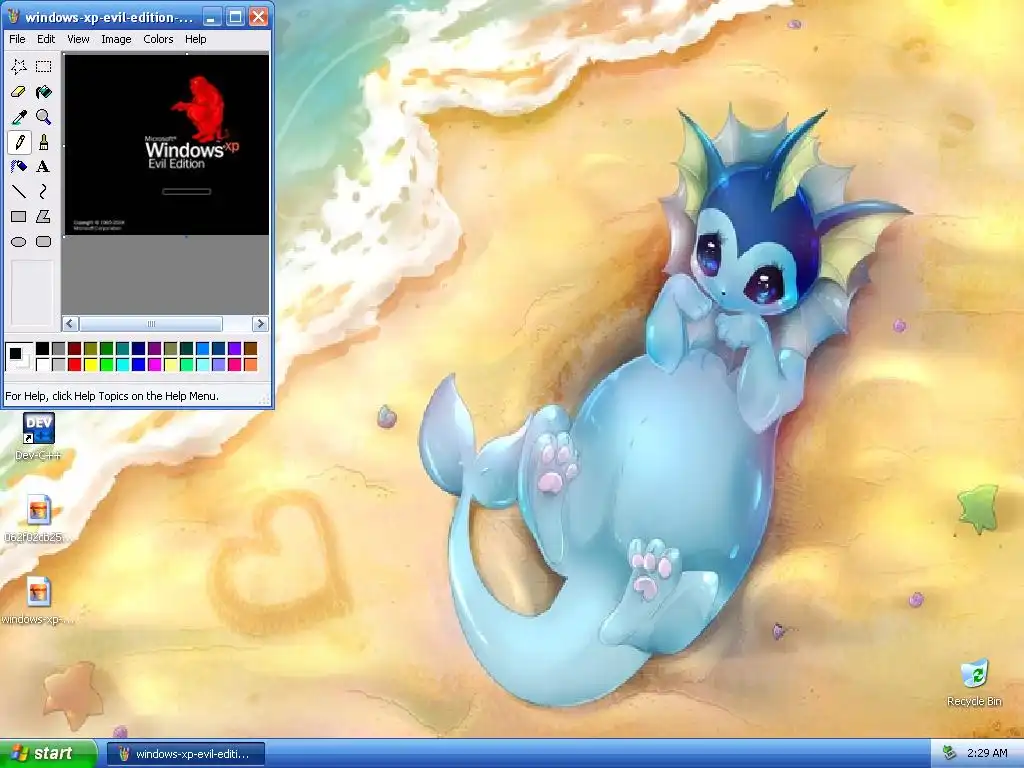Close the Paint window
The height and width of the screenshot is (768, 1024).
pos(259,17)
